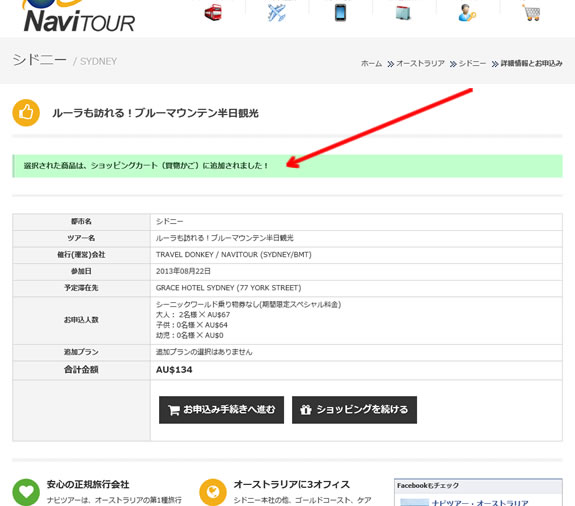Click ショッピングを続ける button

354,410
